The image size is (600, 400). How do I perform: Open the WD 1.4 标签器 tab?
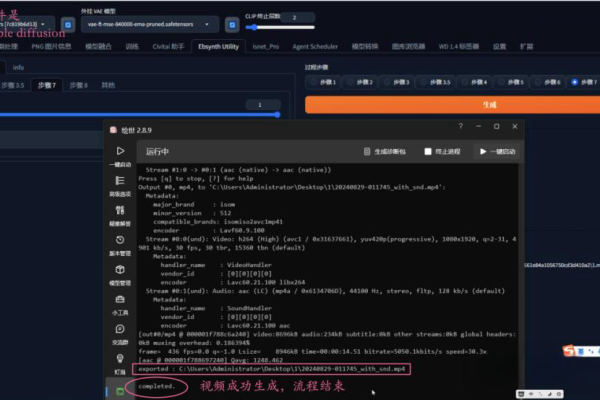459,46
